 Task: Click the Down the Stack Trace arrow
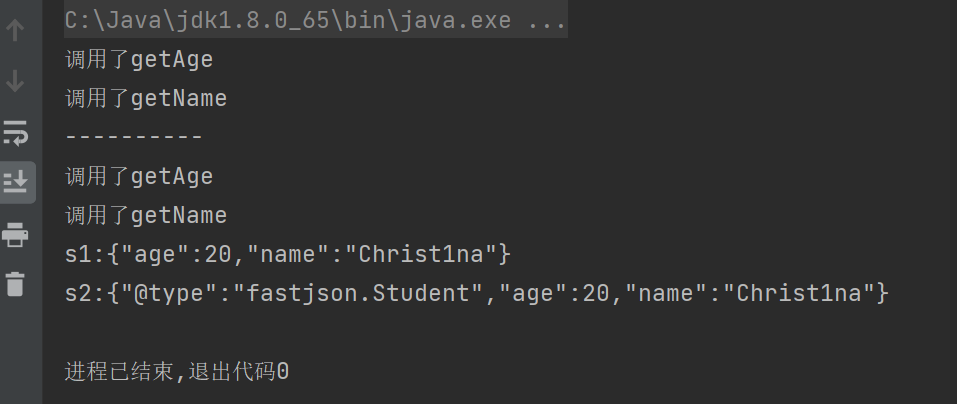(15, 81)
